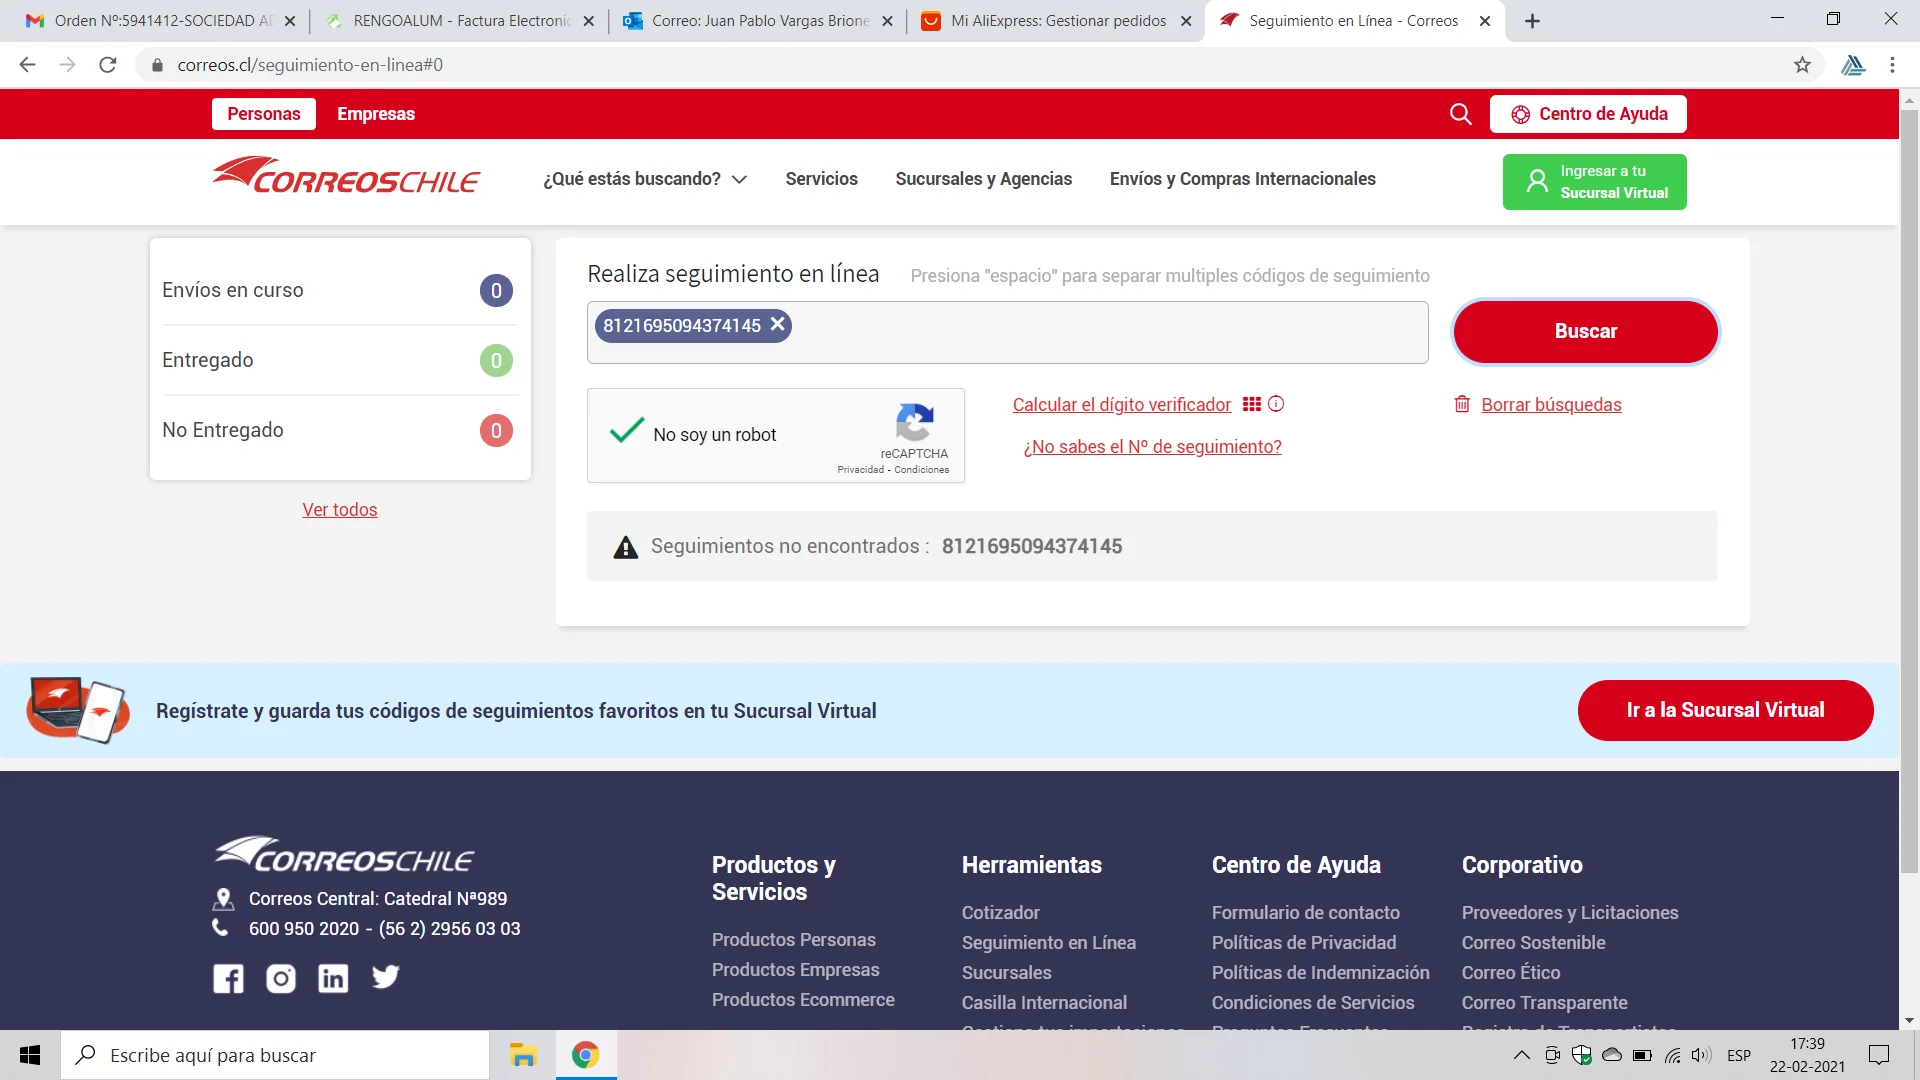The width and height of the screenshot is (1920, 1080).
Task: Click the search magnifier in red header
Action: coord(1460,114)
